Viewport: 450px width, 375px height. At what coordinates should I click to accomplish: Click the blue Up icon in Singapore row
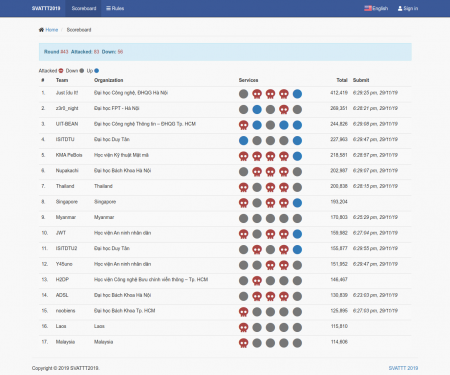(x=297, y=203)
